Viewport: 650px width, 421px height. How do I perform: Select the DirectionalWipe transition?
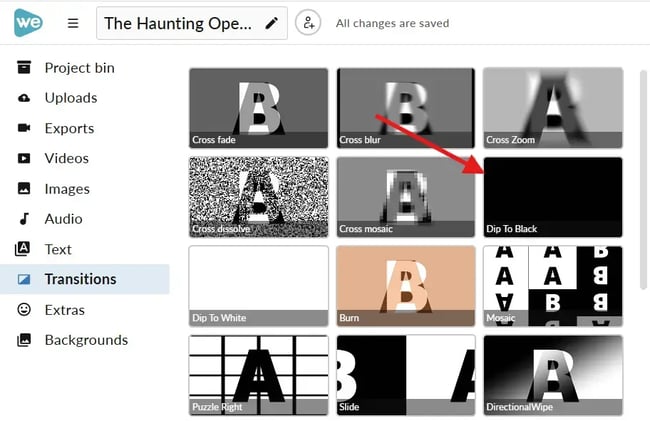[552, 374]
